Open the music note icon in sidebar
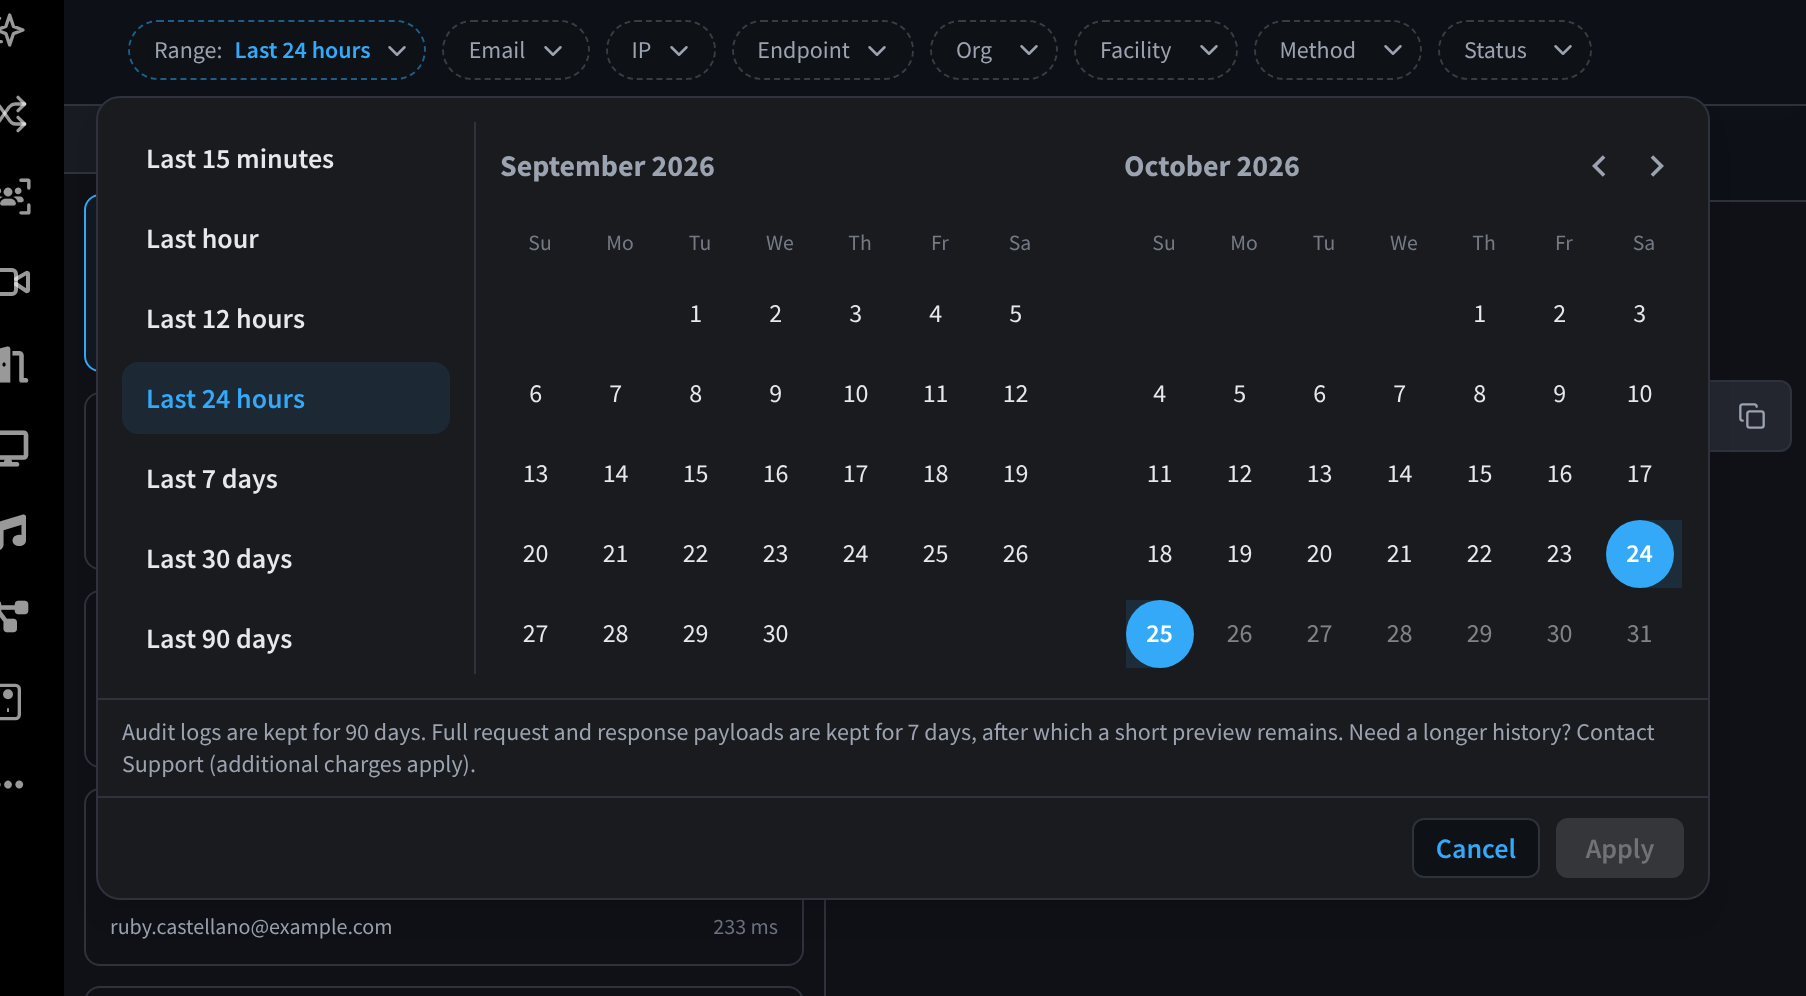 (x=14, y=531)
